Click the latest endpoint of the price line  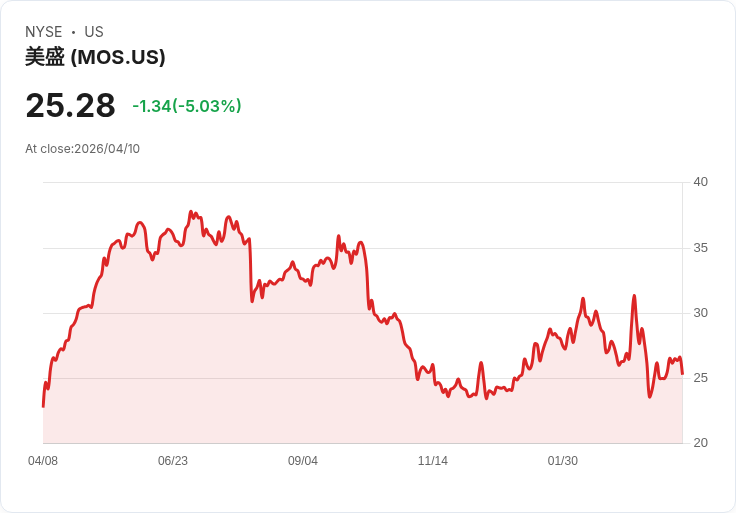click(682, 374)
